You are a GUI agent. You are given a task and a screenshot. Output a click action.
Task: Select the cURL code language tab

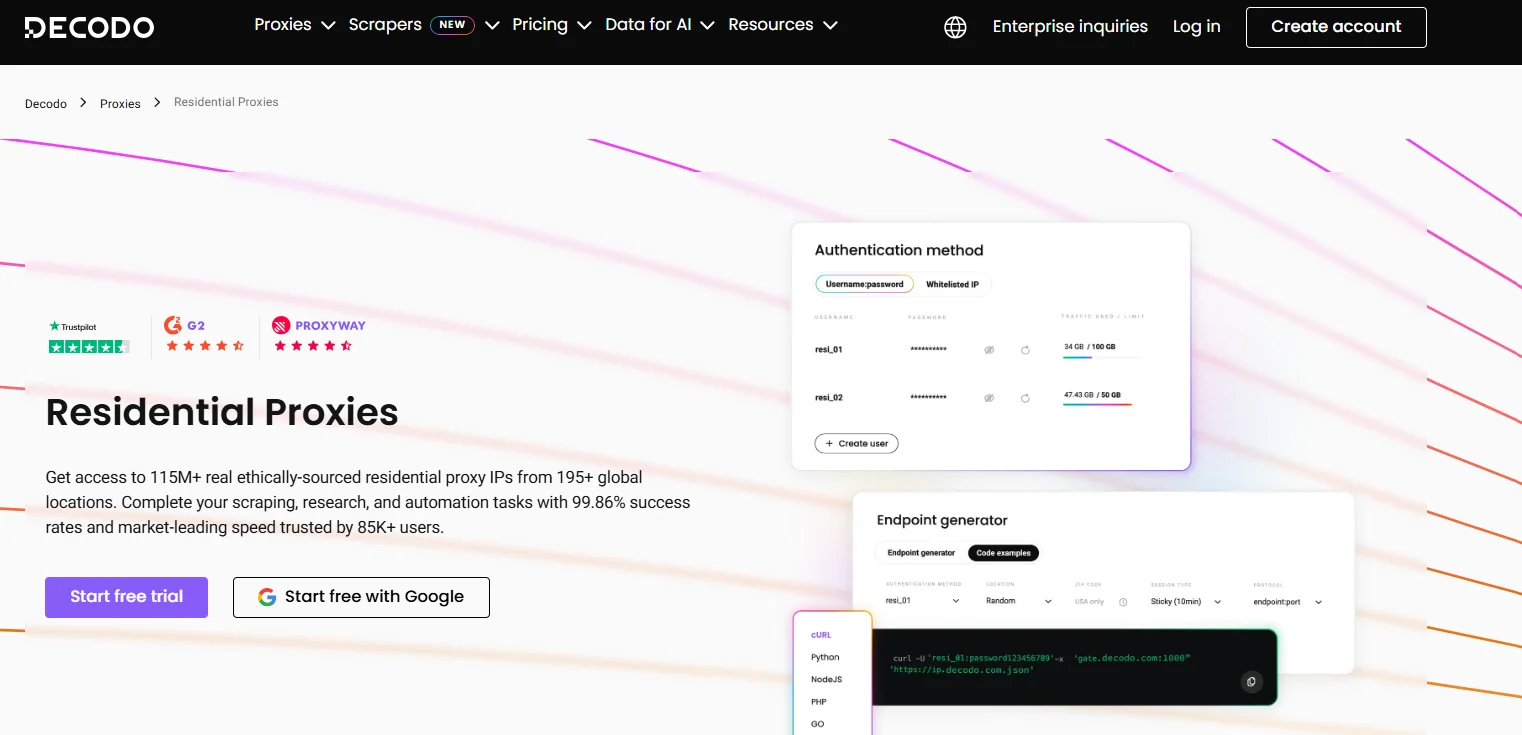821,635
